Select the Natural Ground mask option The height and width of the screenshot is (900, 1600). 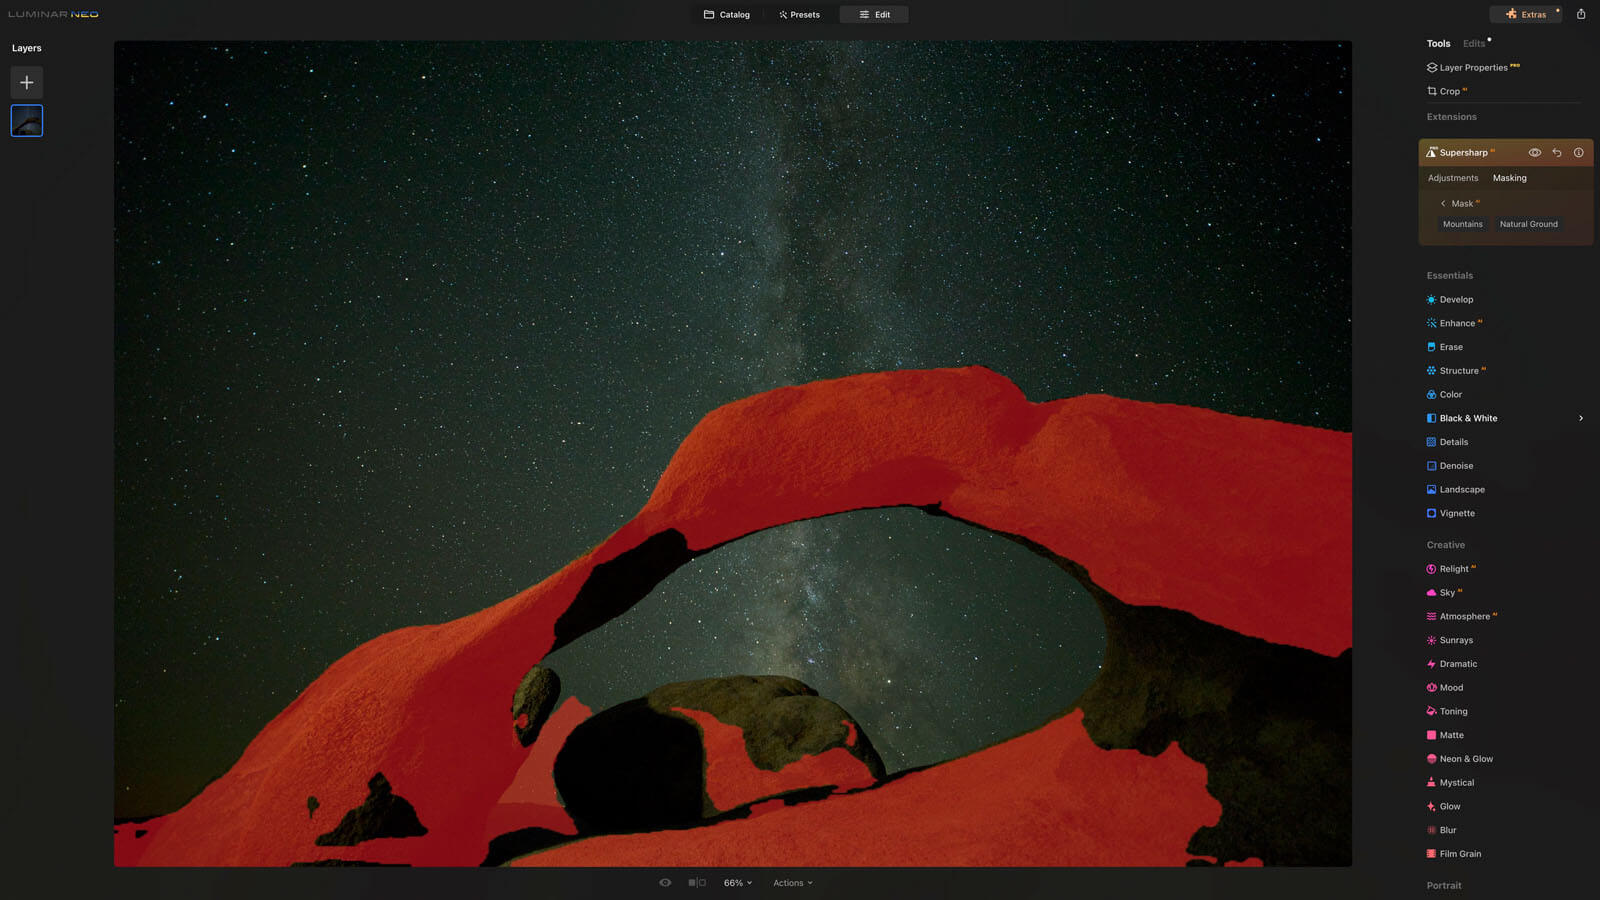point(1528,225)
